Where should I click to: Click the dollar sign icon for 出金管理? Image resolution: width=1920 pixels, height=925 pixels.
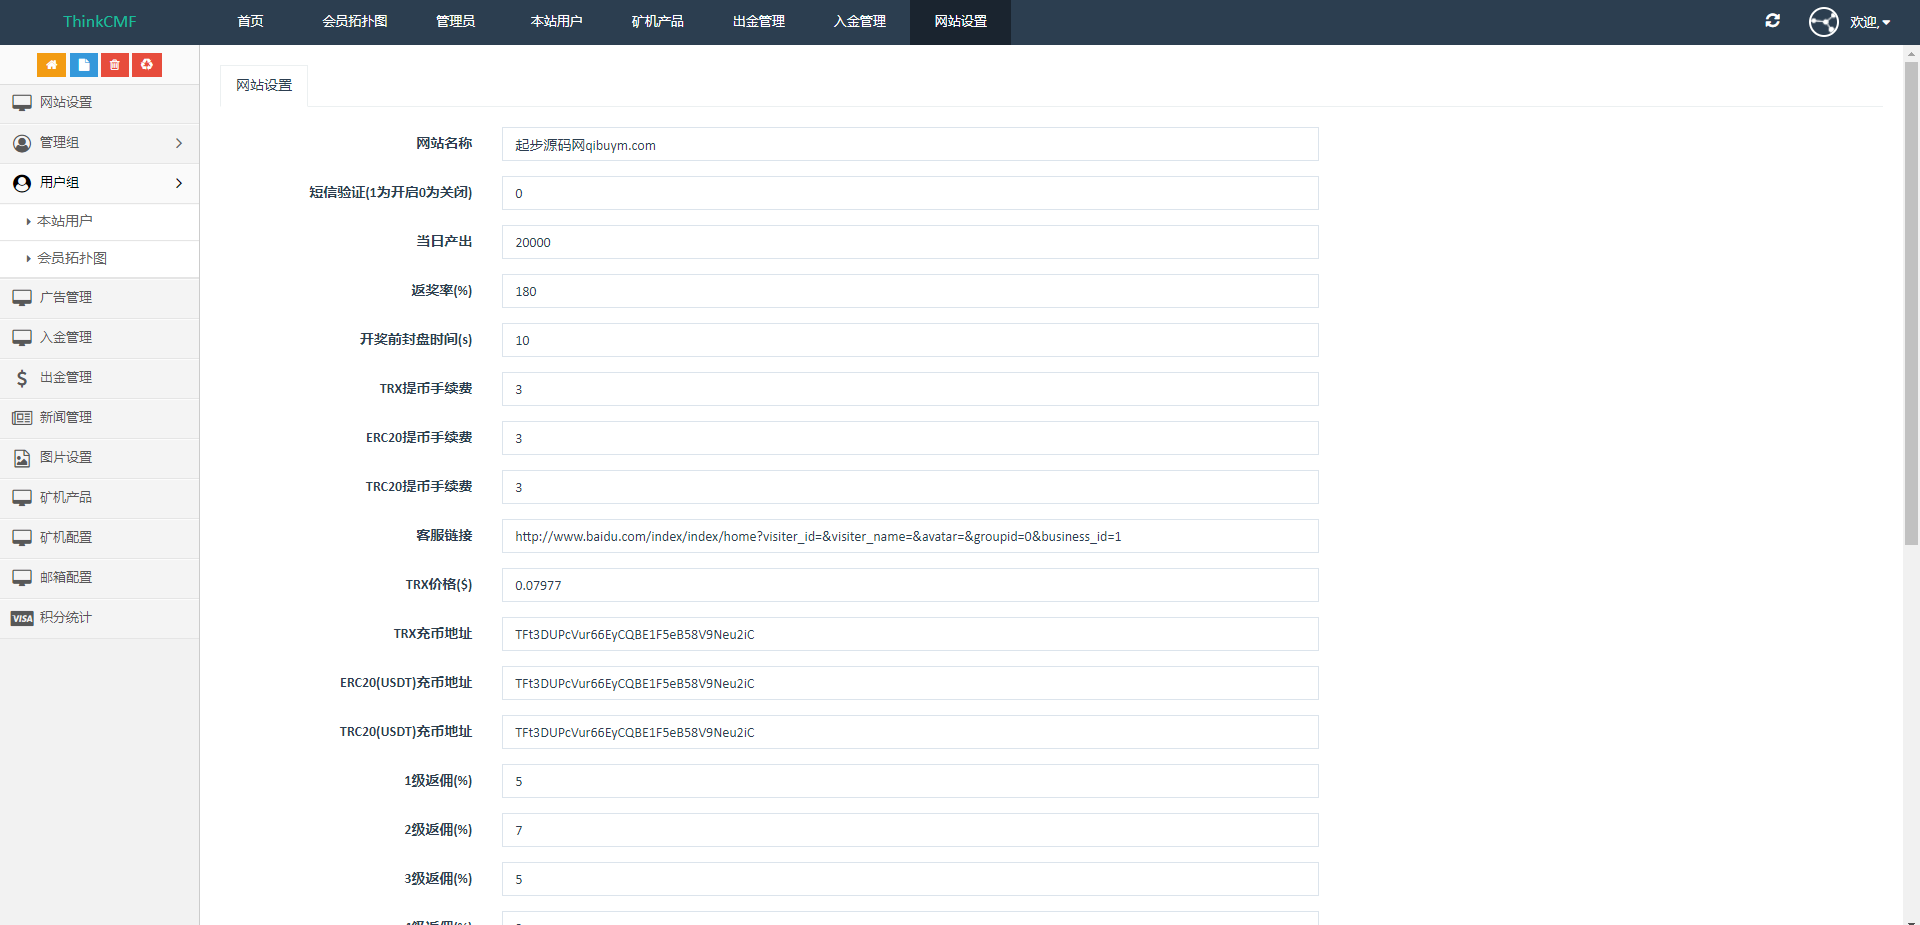(x=22, y=378)
